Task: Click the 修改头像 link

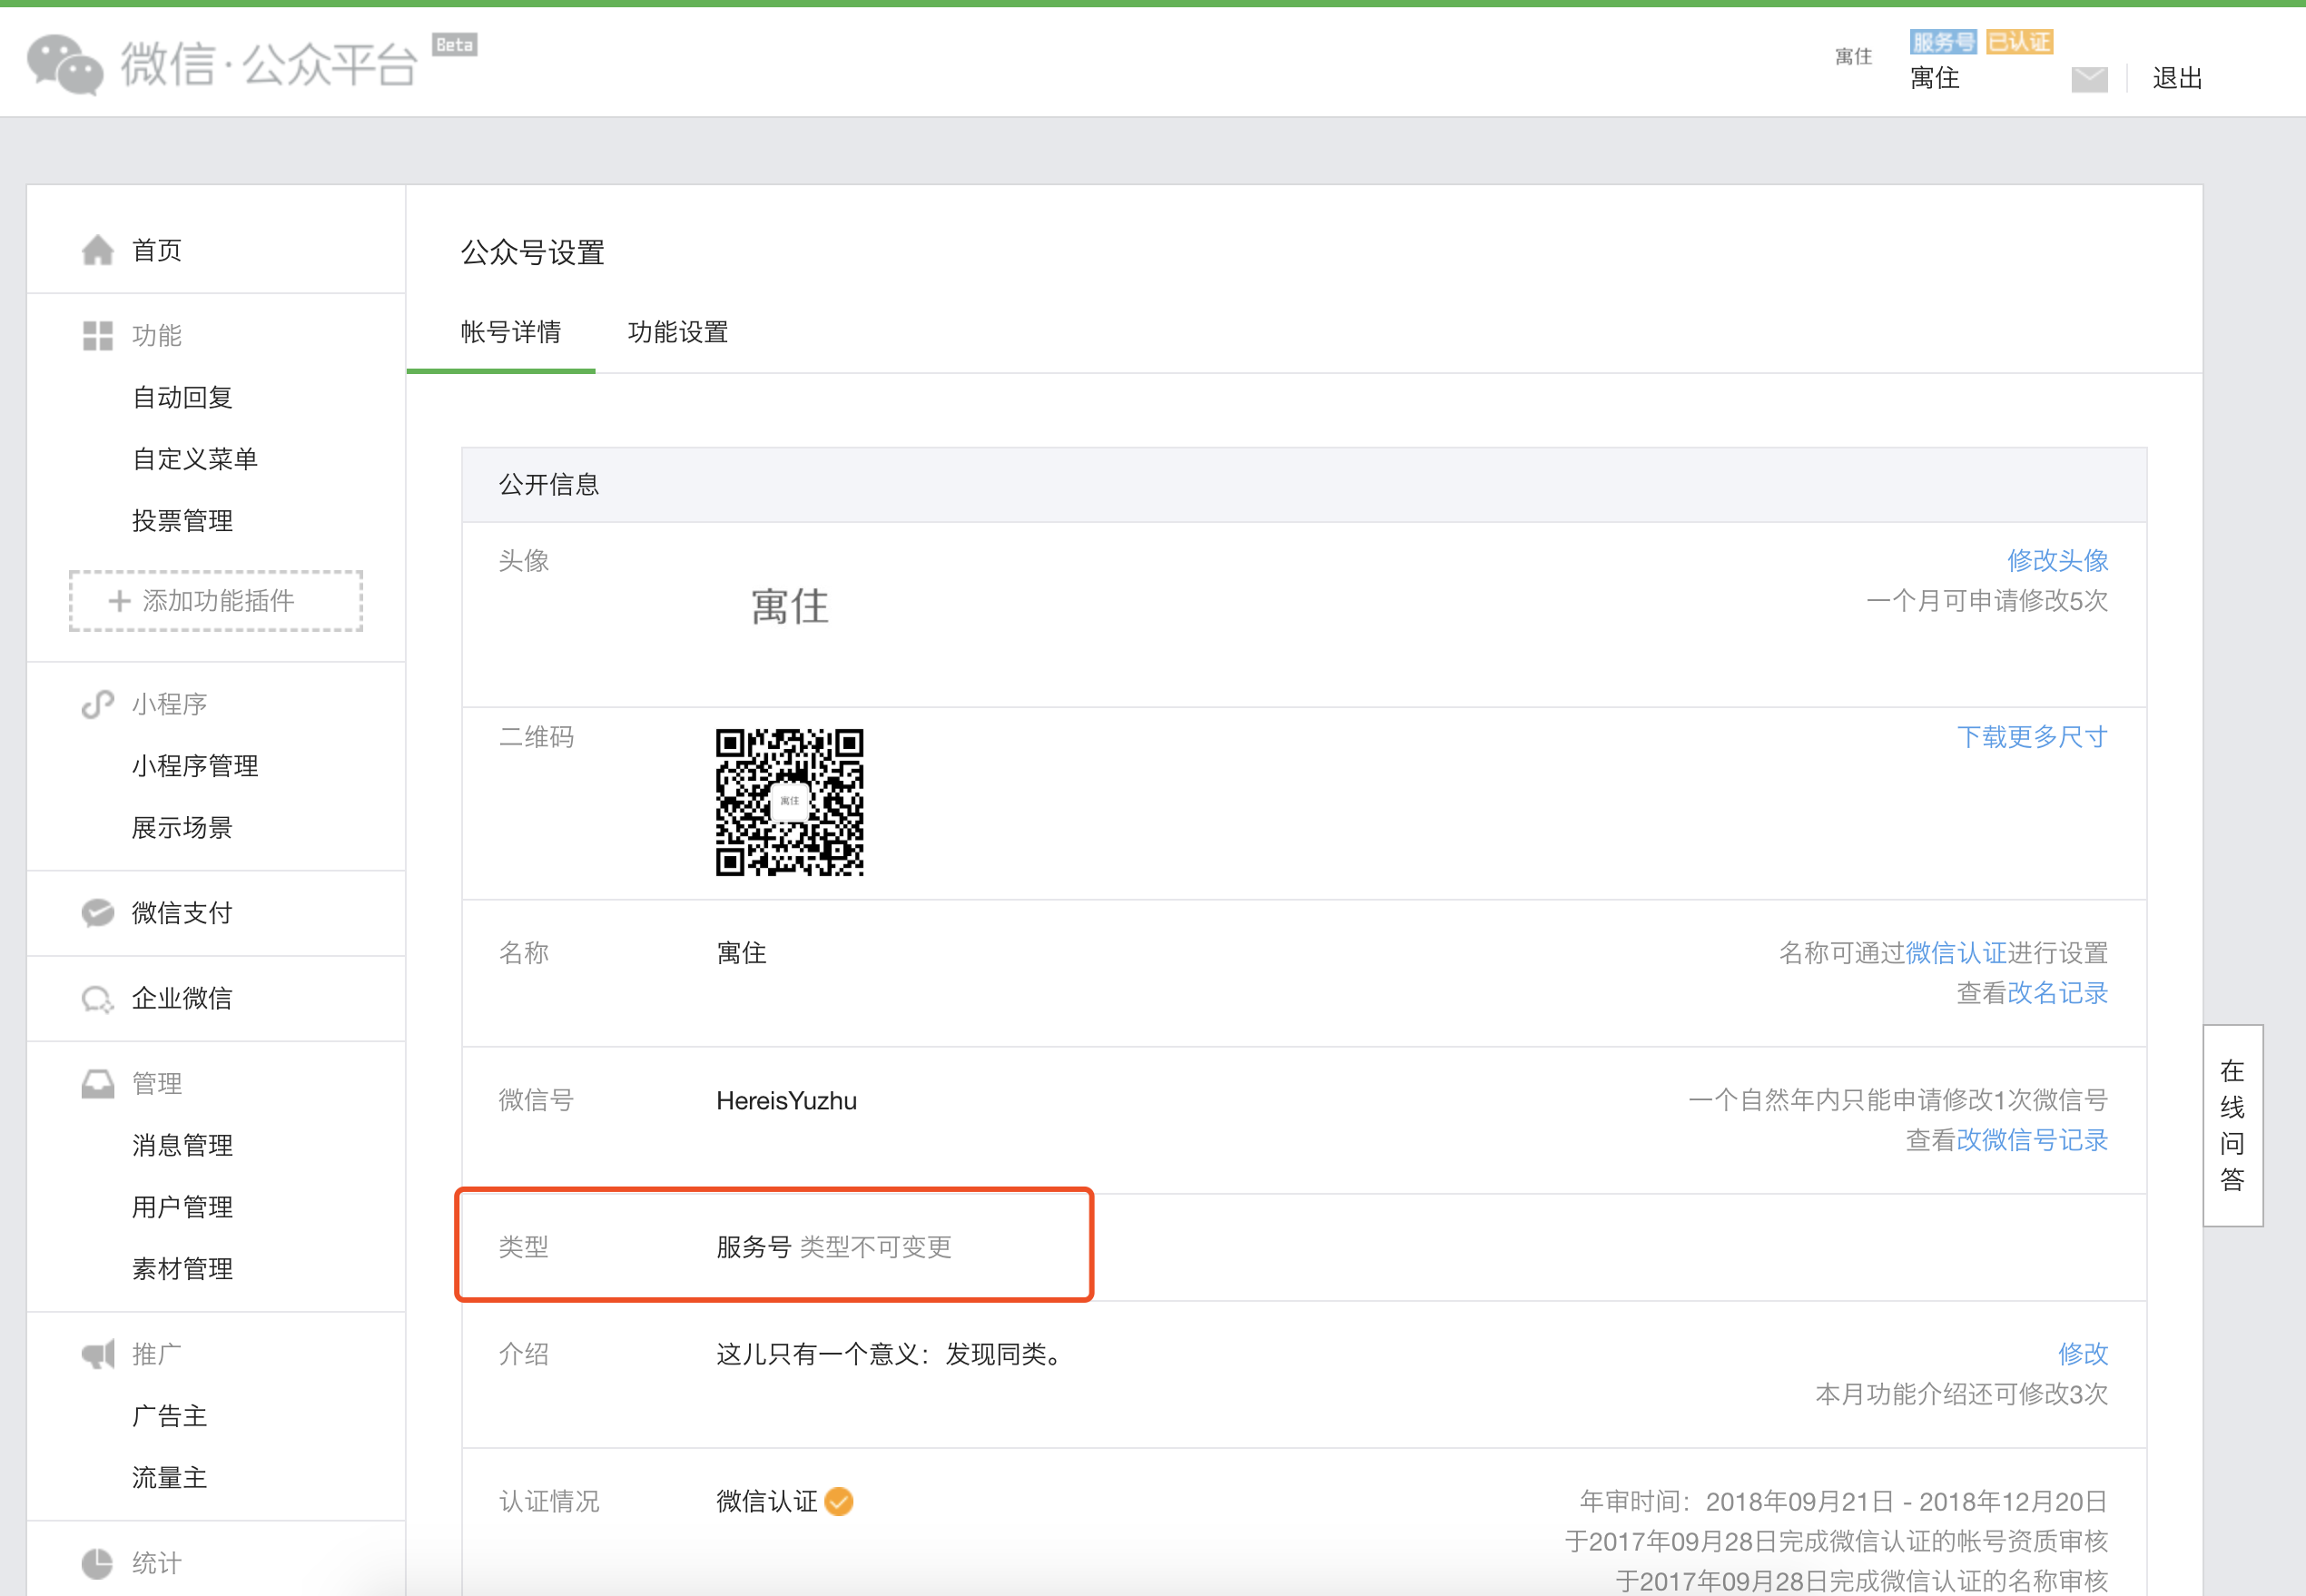Action: (2056, 560)
